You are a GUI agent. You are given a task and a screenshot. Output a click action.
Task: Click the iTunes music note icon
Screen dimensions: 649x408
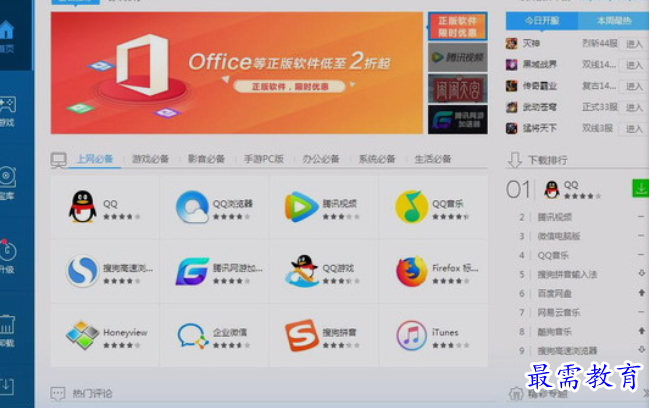(411, 335)
